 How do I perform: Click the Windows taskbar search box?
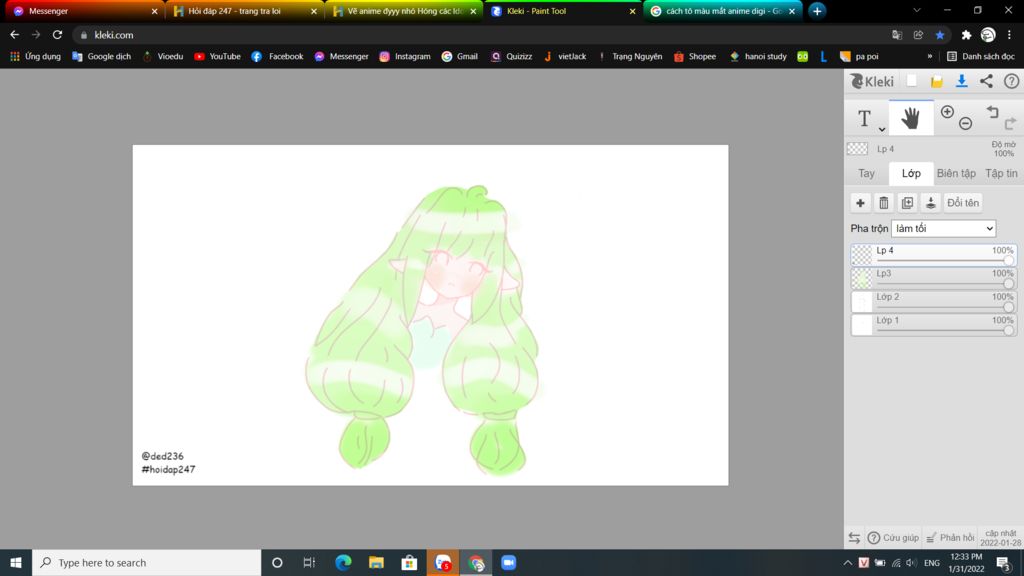point(146,562)
